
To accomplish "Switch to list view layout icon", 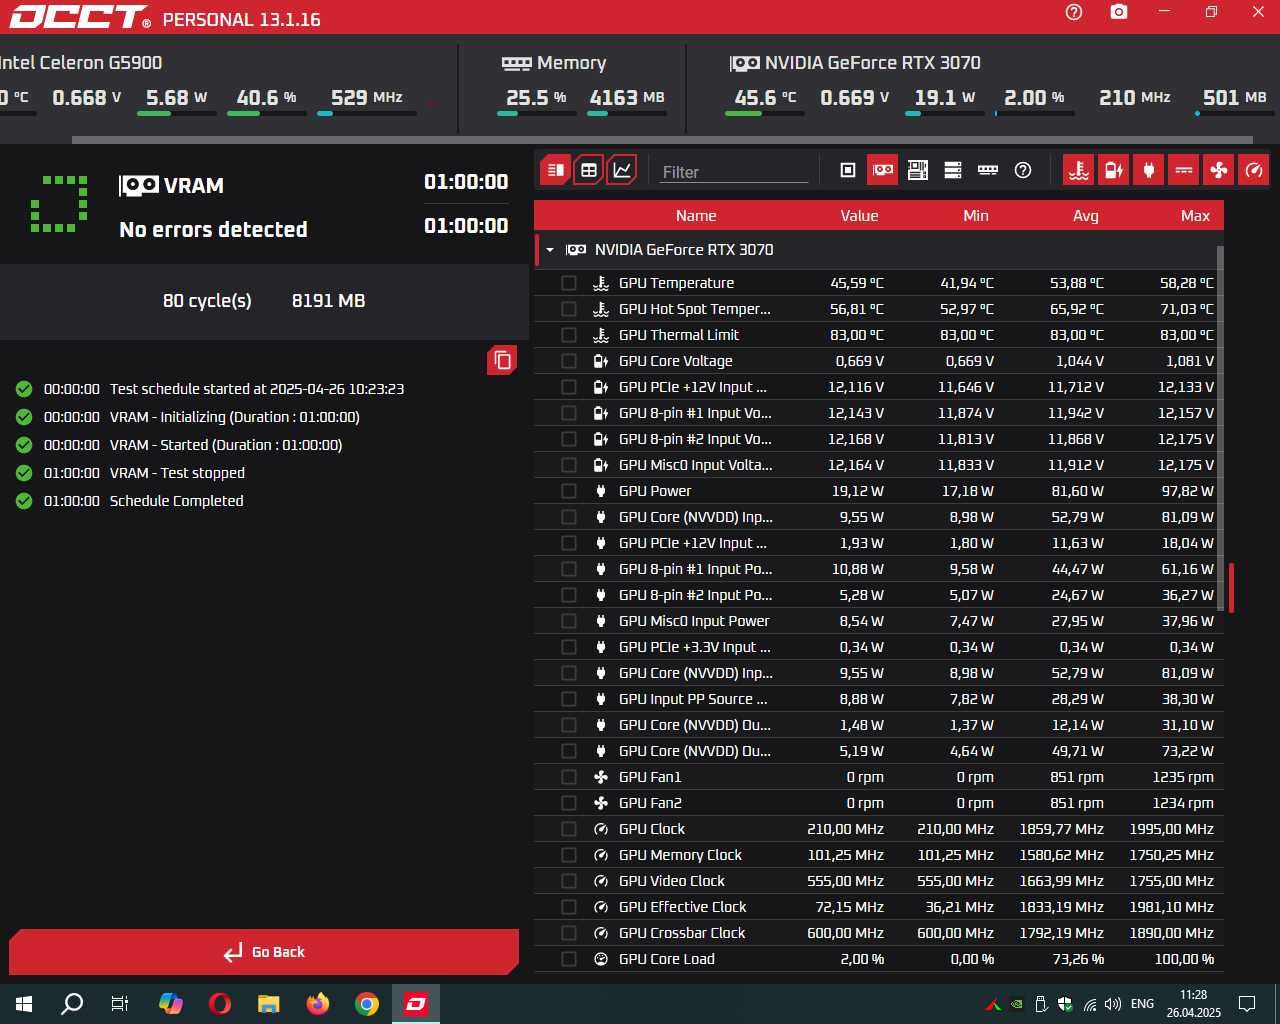I will (556, 170).
